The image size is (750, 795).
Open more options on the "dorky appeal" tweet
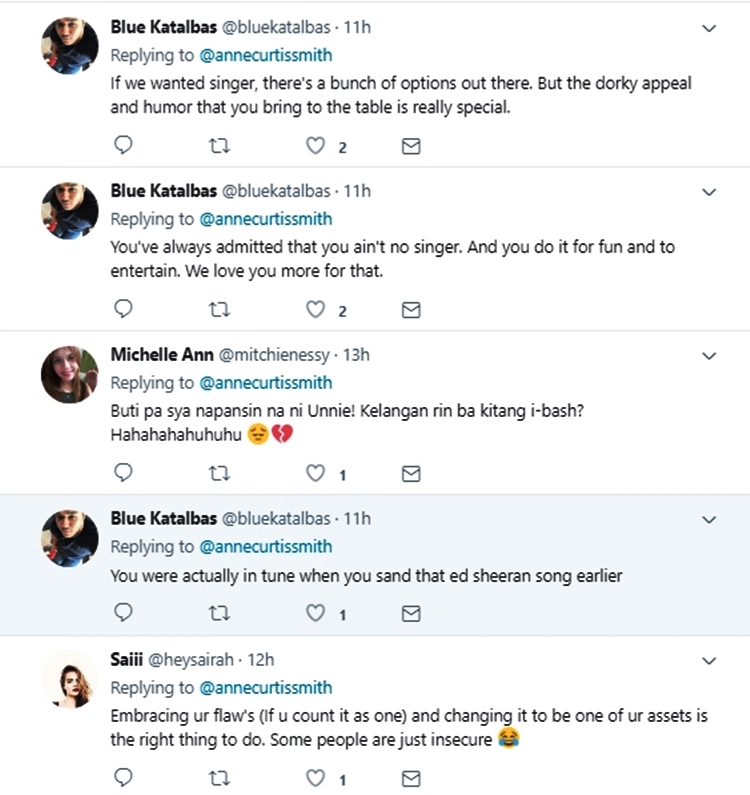(709, 28)
